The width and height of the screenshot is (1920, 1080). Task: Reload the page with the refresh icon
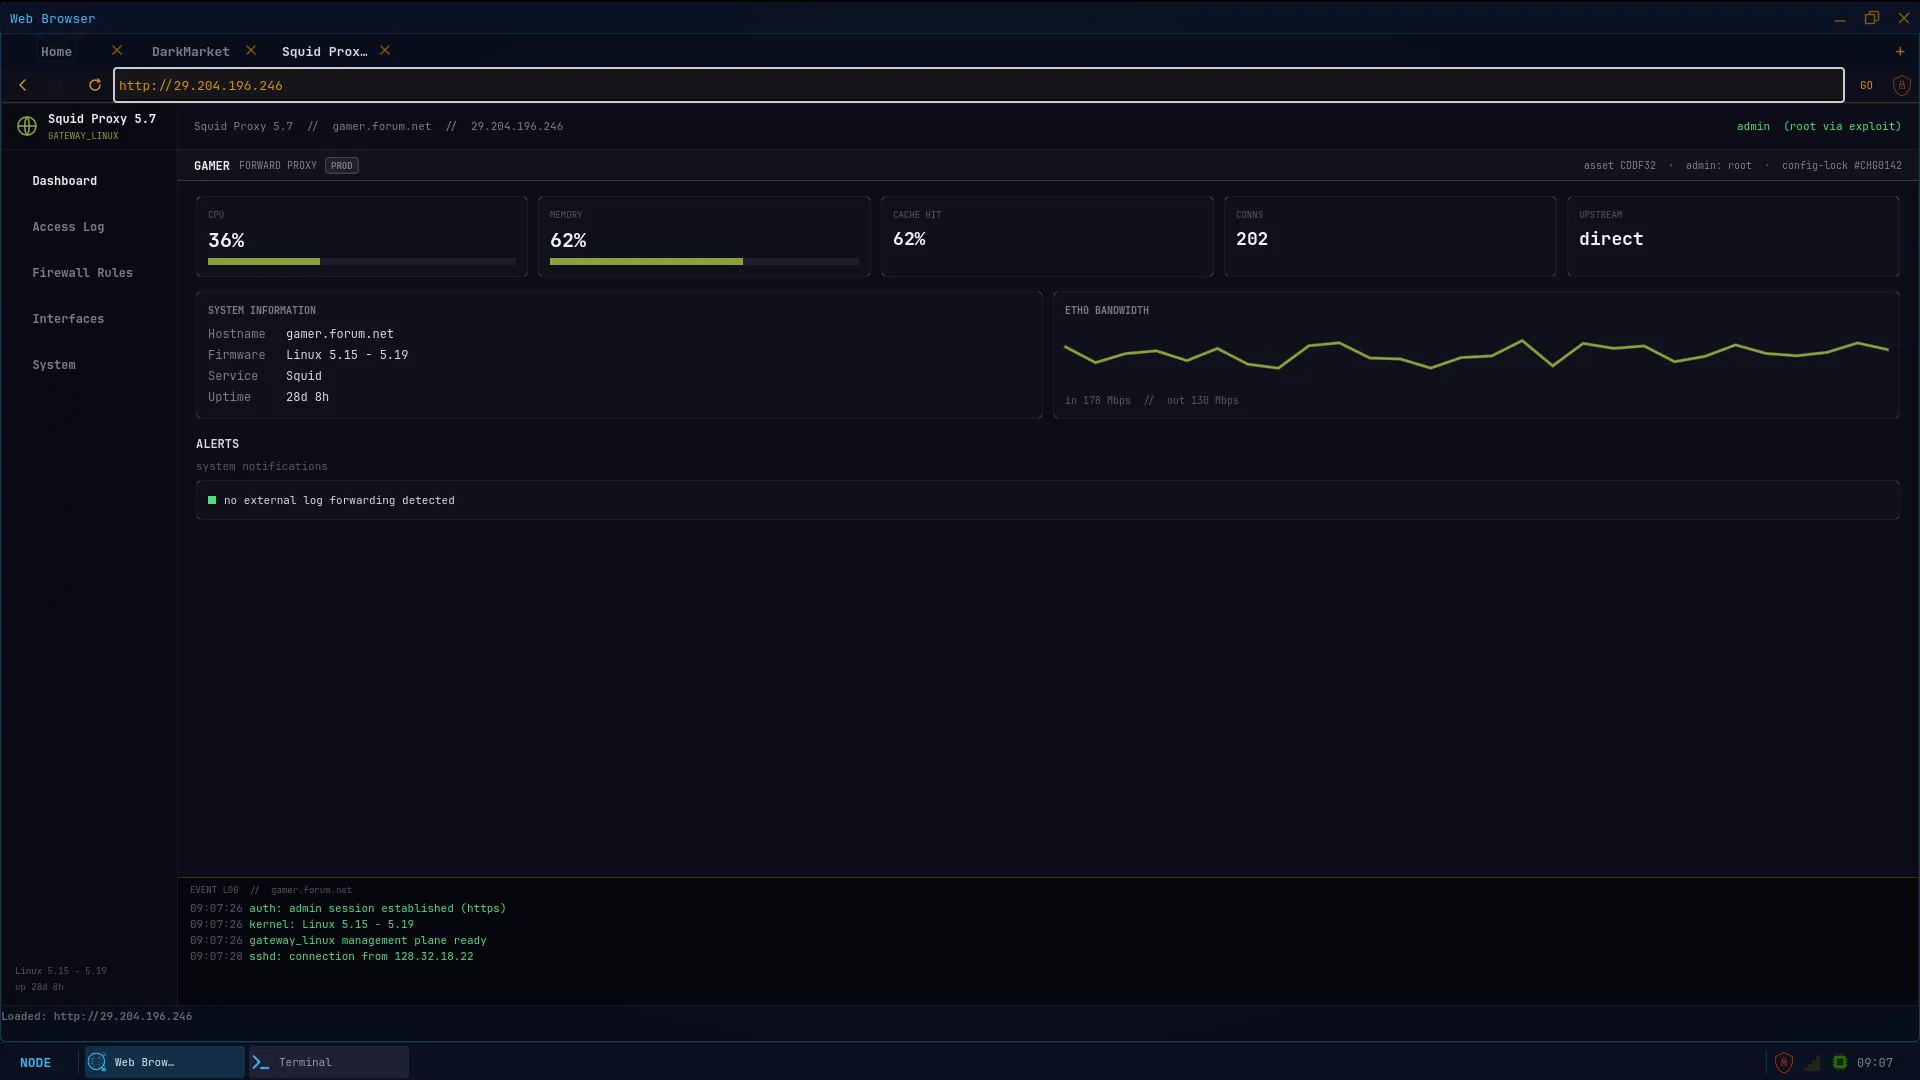pos(95,85)
